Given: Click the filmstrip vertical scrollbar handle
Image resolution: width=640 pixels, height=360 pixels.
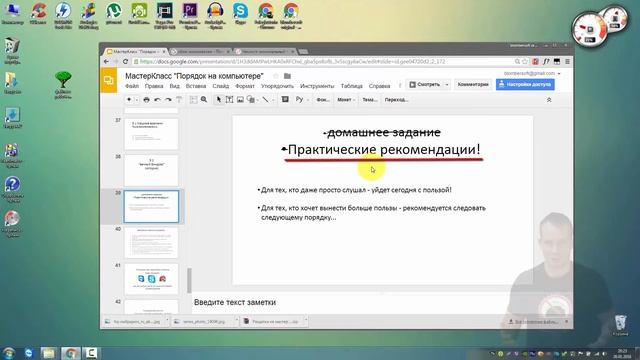Looking at the screenshot, I should tap(189, 280).
